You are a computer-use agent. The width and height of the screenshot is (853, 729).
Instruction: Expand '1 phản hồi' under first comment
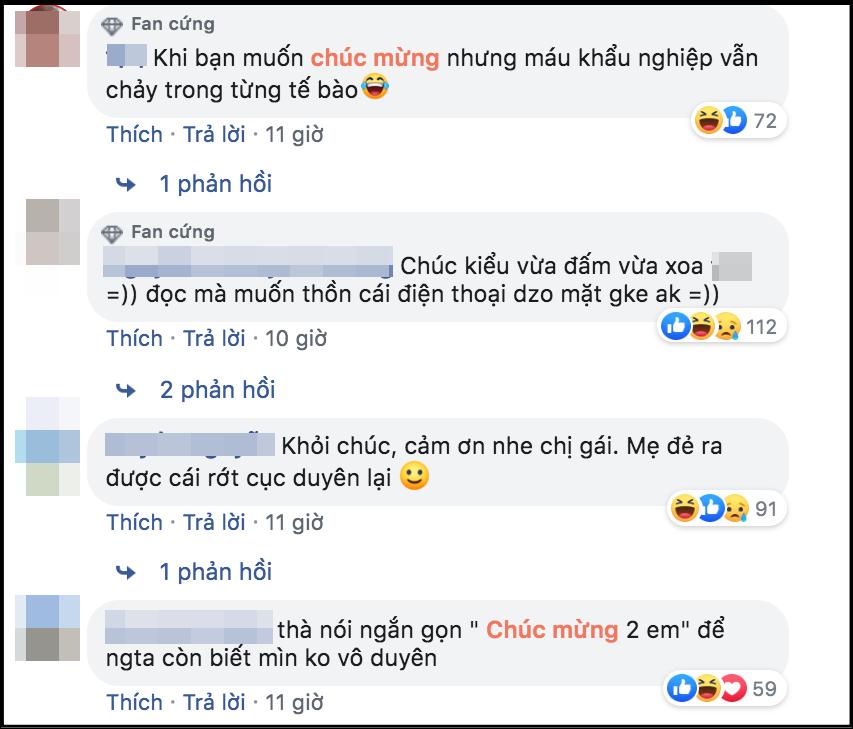pos(215,184)
